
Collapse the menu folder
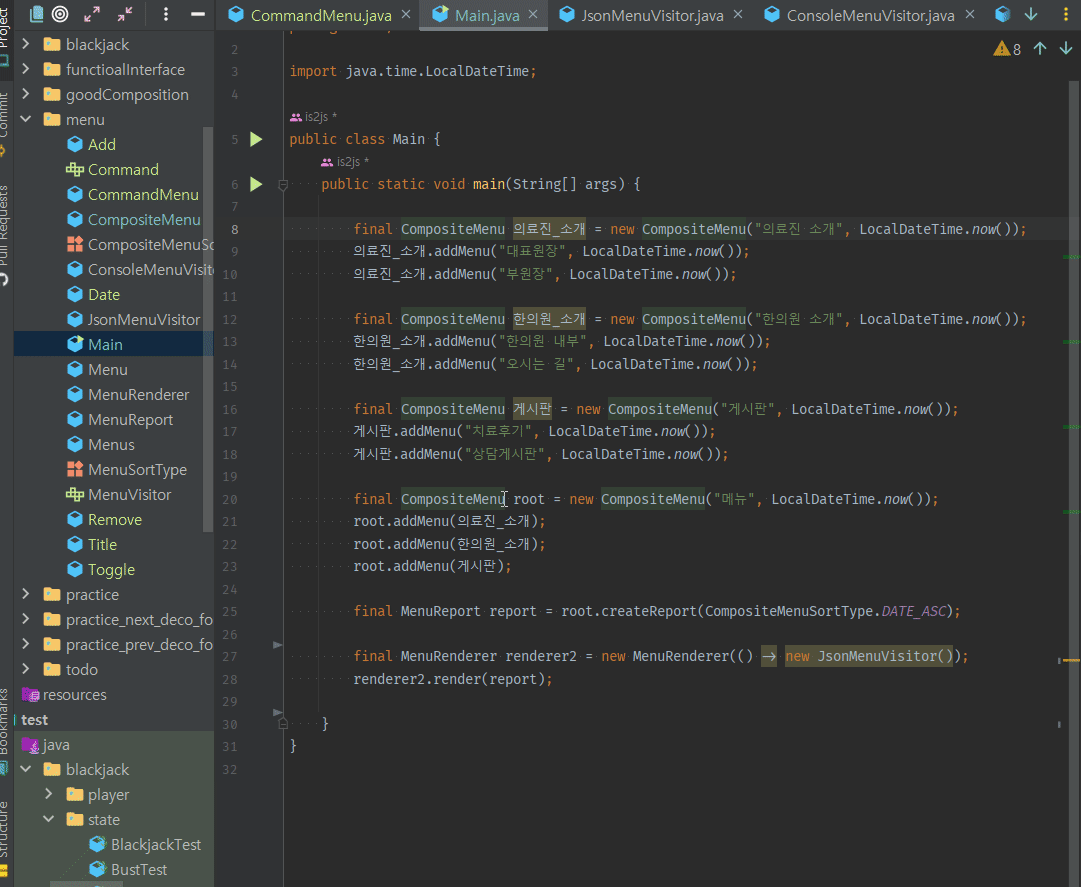tap(26, 120)
